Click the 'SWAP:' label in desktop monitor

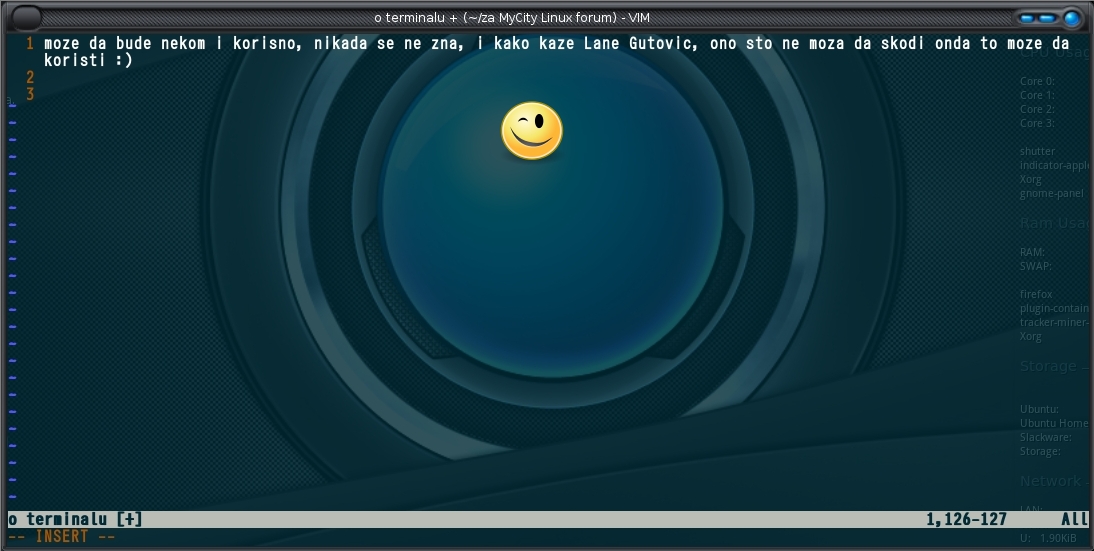click(1035, 266)
